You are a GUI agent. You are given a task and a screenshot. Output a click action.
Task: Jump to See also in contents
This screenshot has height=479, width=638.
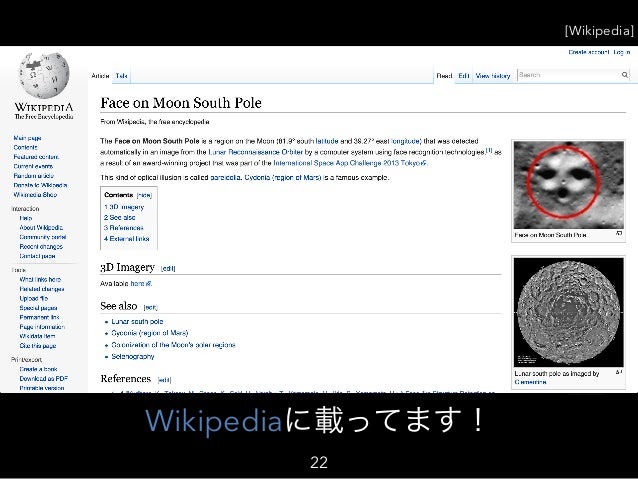pyautogui.click(x=120, y=218)
